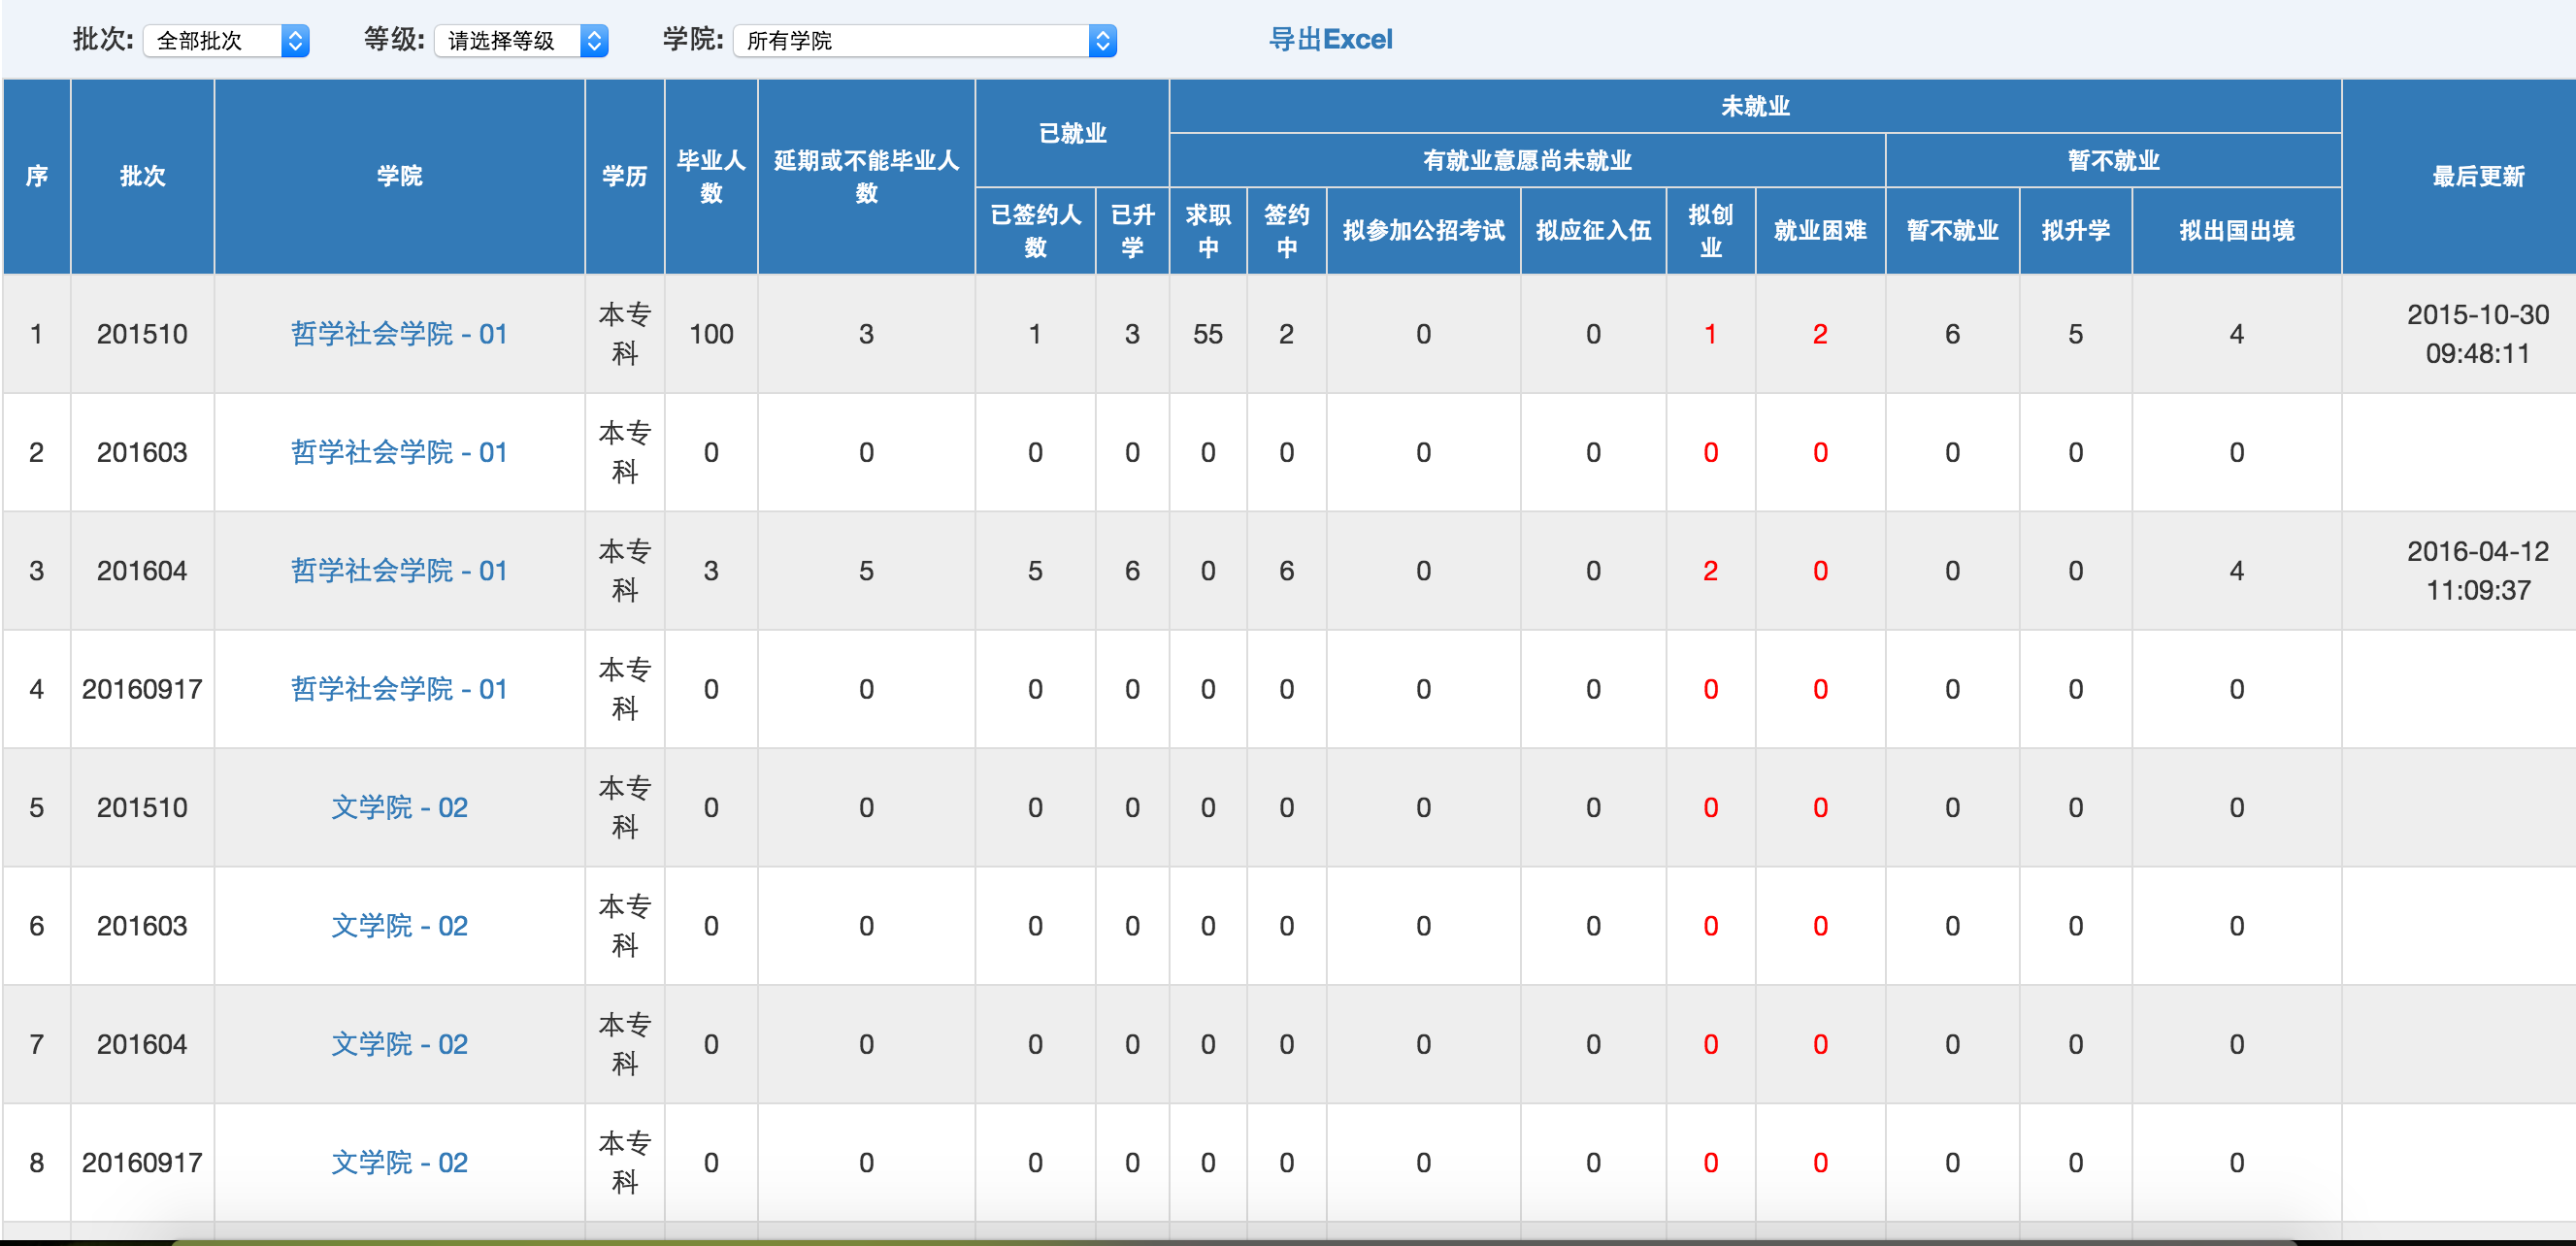Viewport: 2576px width, 1246px height.
Task: Click the 已就业 group header
Action: point(1072,133)
